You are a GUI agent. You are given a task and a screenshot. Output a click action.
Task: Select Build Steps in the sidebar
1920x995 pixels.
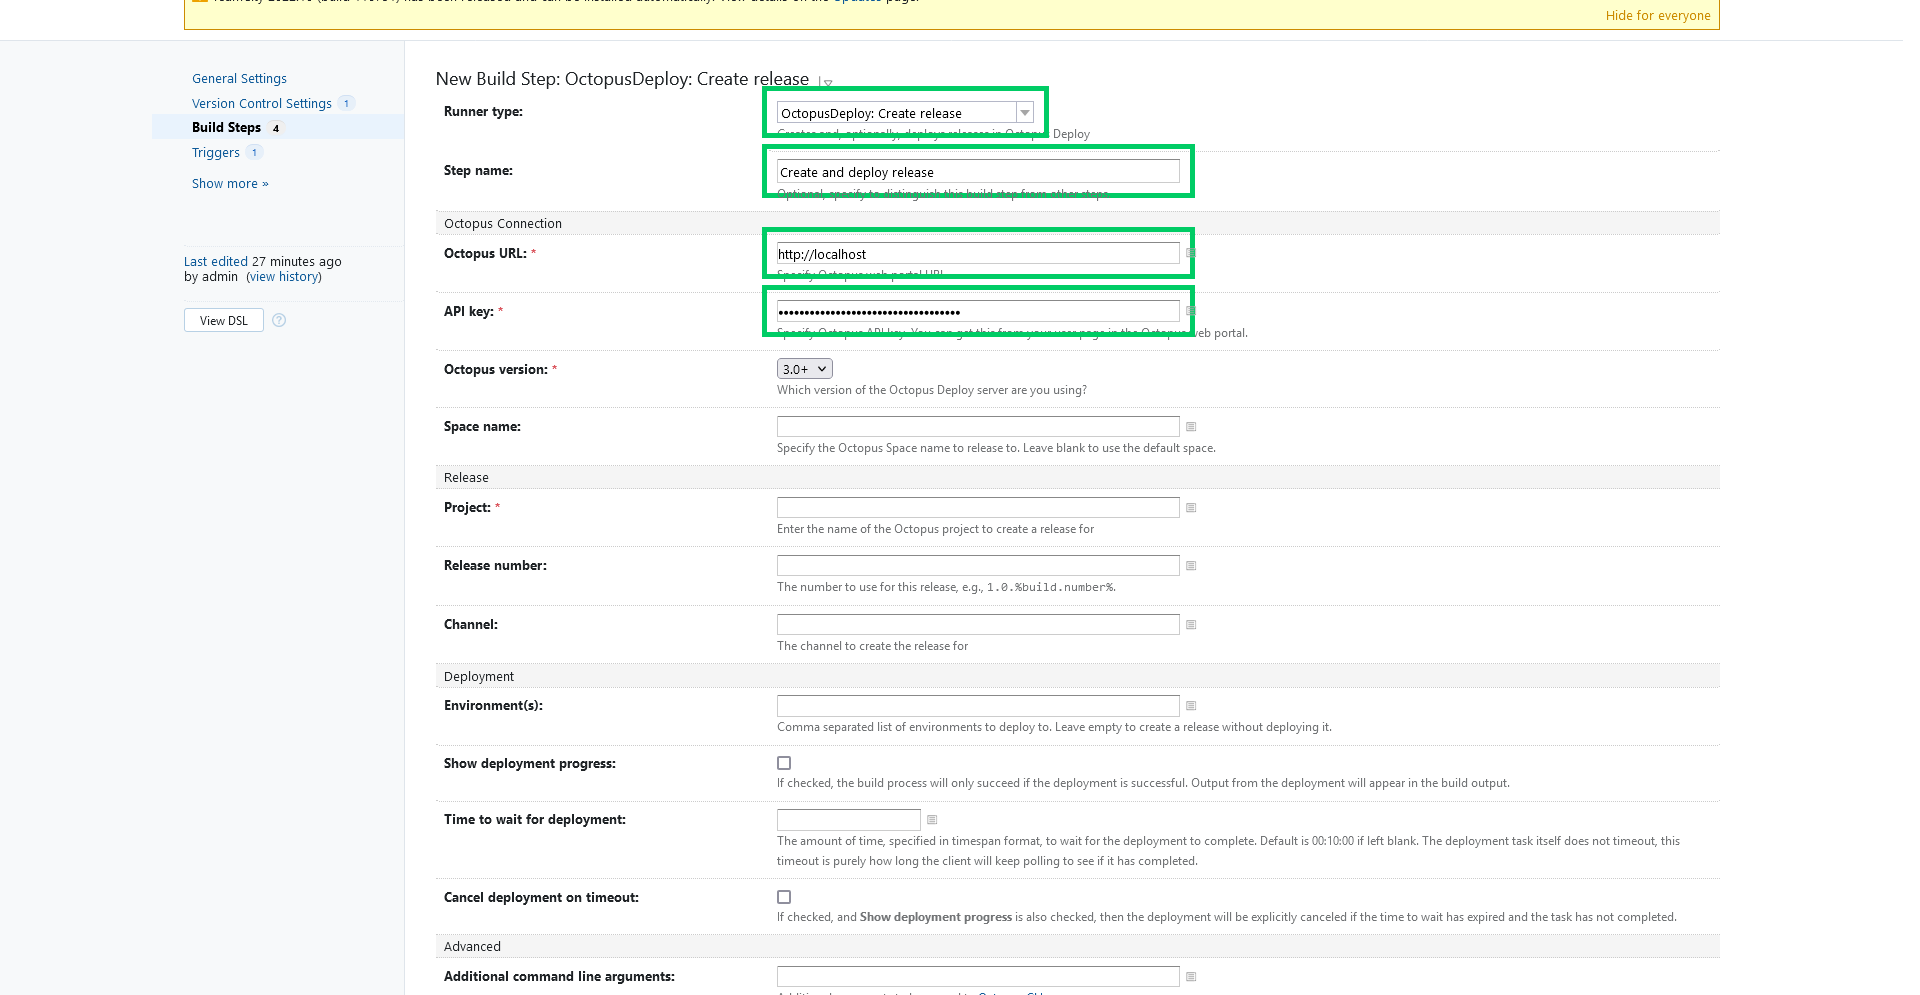tap(226, 128)
